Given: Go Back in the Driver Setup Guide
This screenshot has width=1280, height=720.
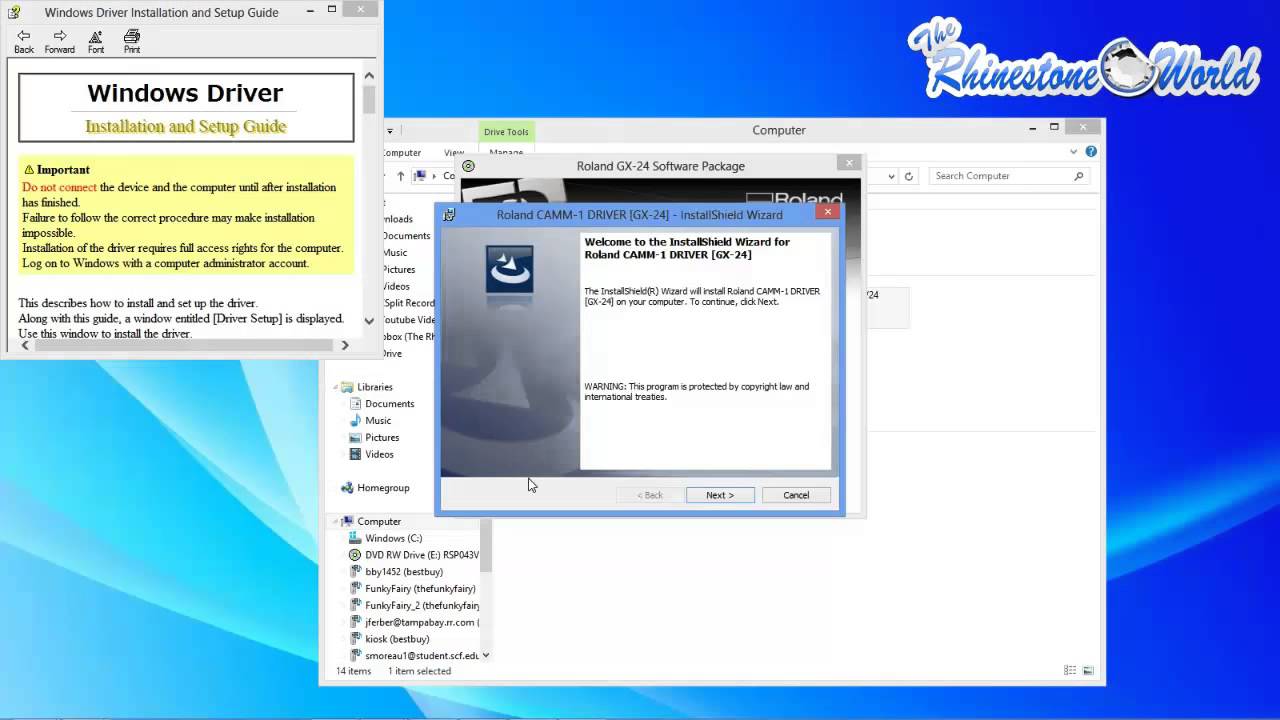Looking at the screenshot, I should coord(24,41).
